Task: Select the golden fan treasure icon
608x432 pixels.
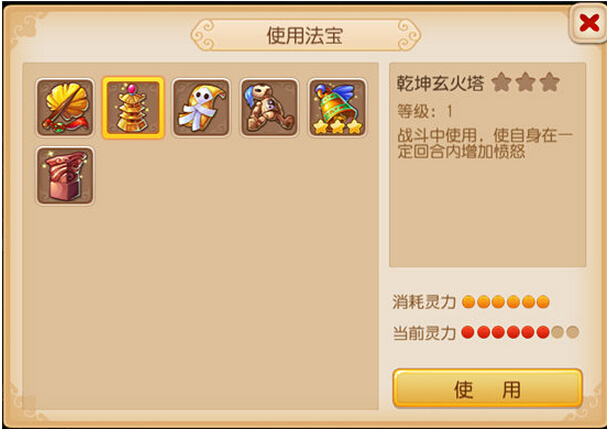Action: (65, 108)
